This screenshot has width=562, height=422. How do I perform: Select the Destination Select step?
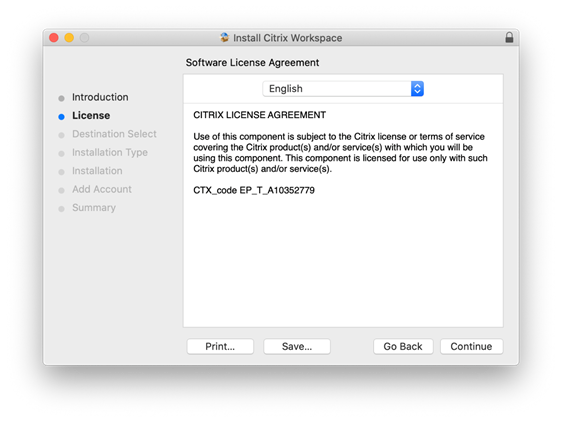pyautogui.click(x=114, y=134)
